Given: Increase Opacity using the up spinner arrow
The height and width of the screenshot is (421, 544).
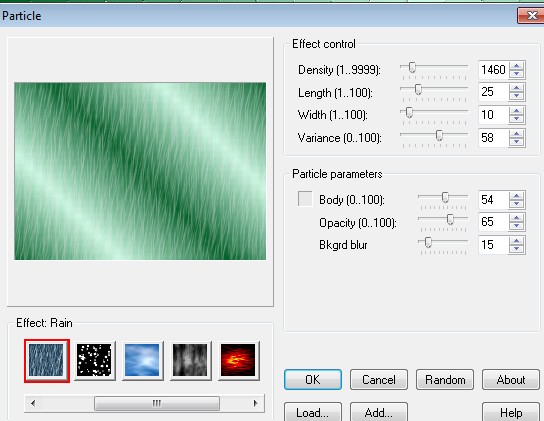Looking at the screenshot, I should 517,218.
